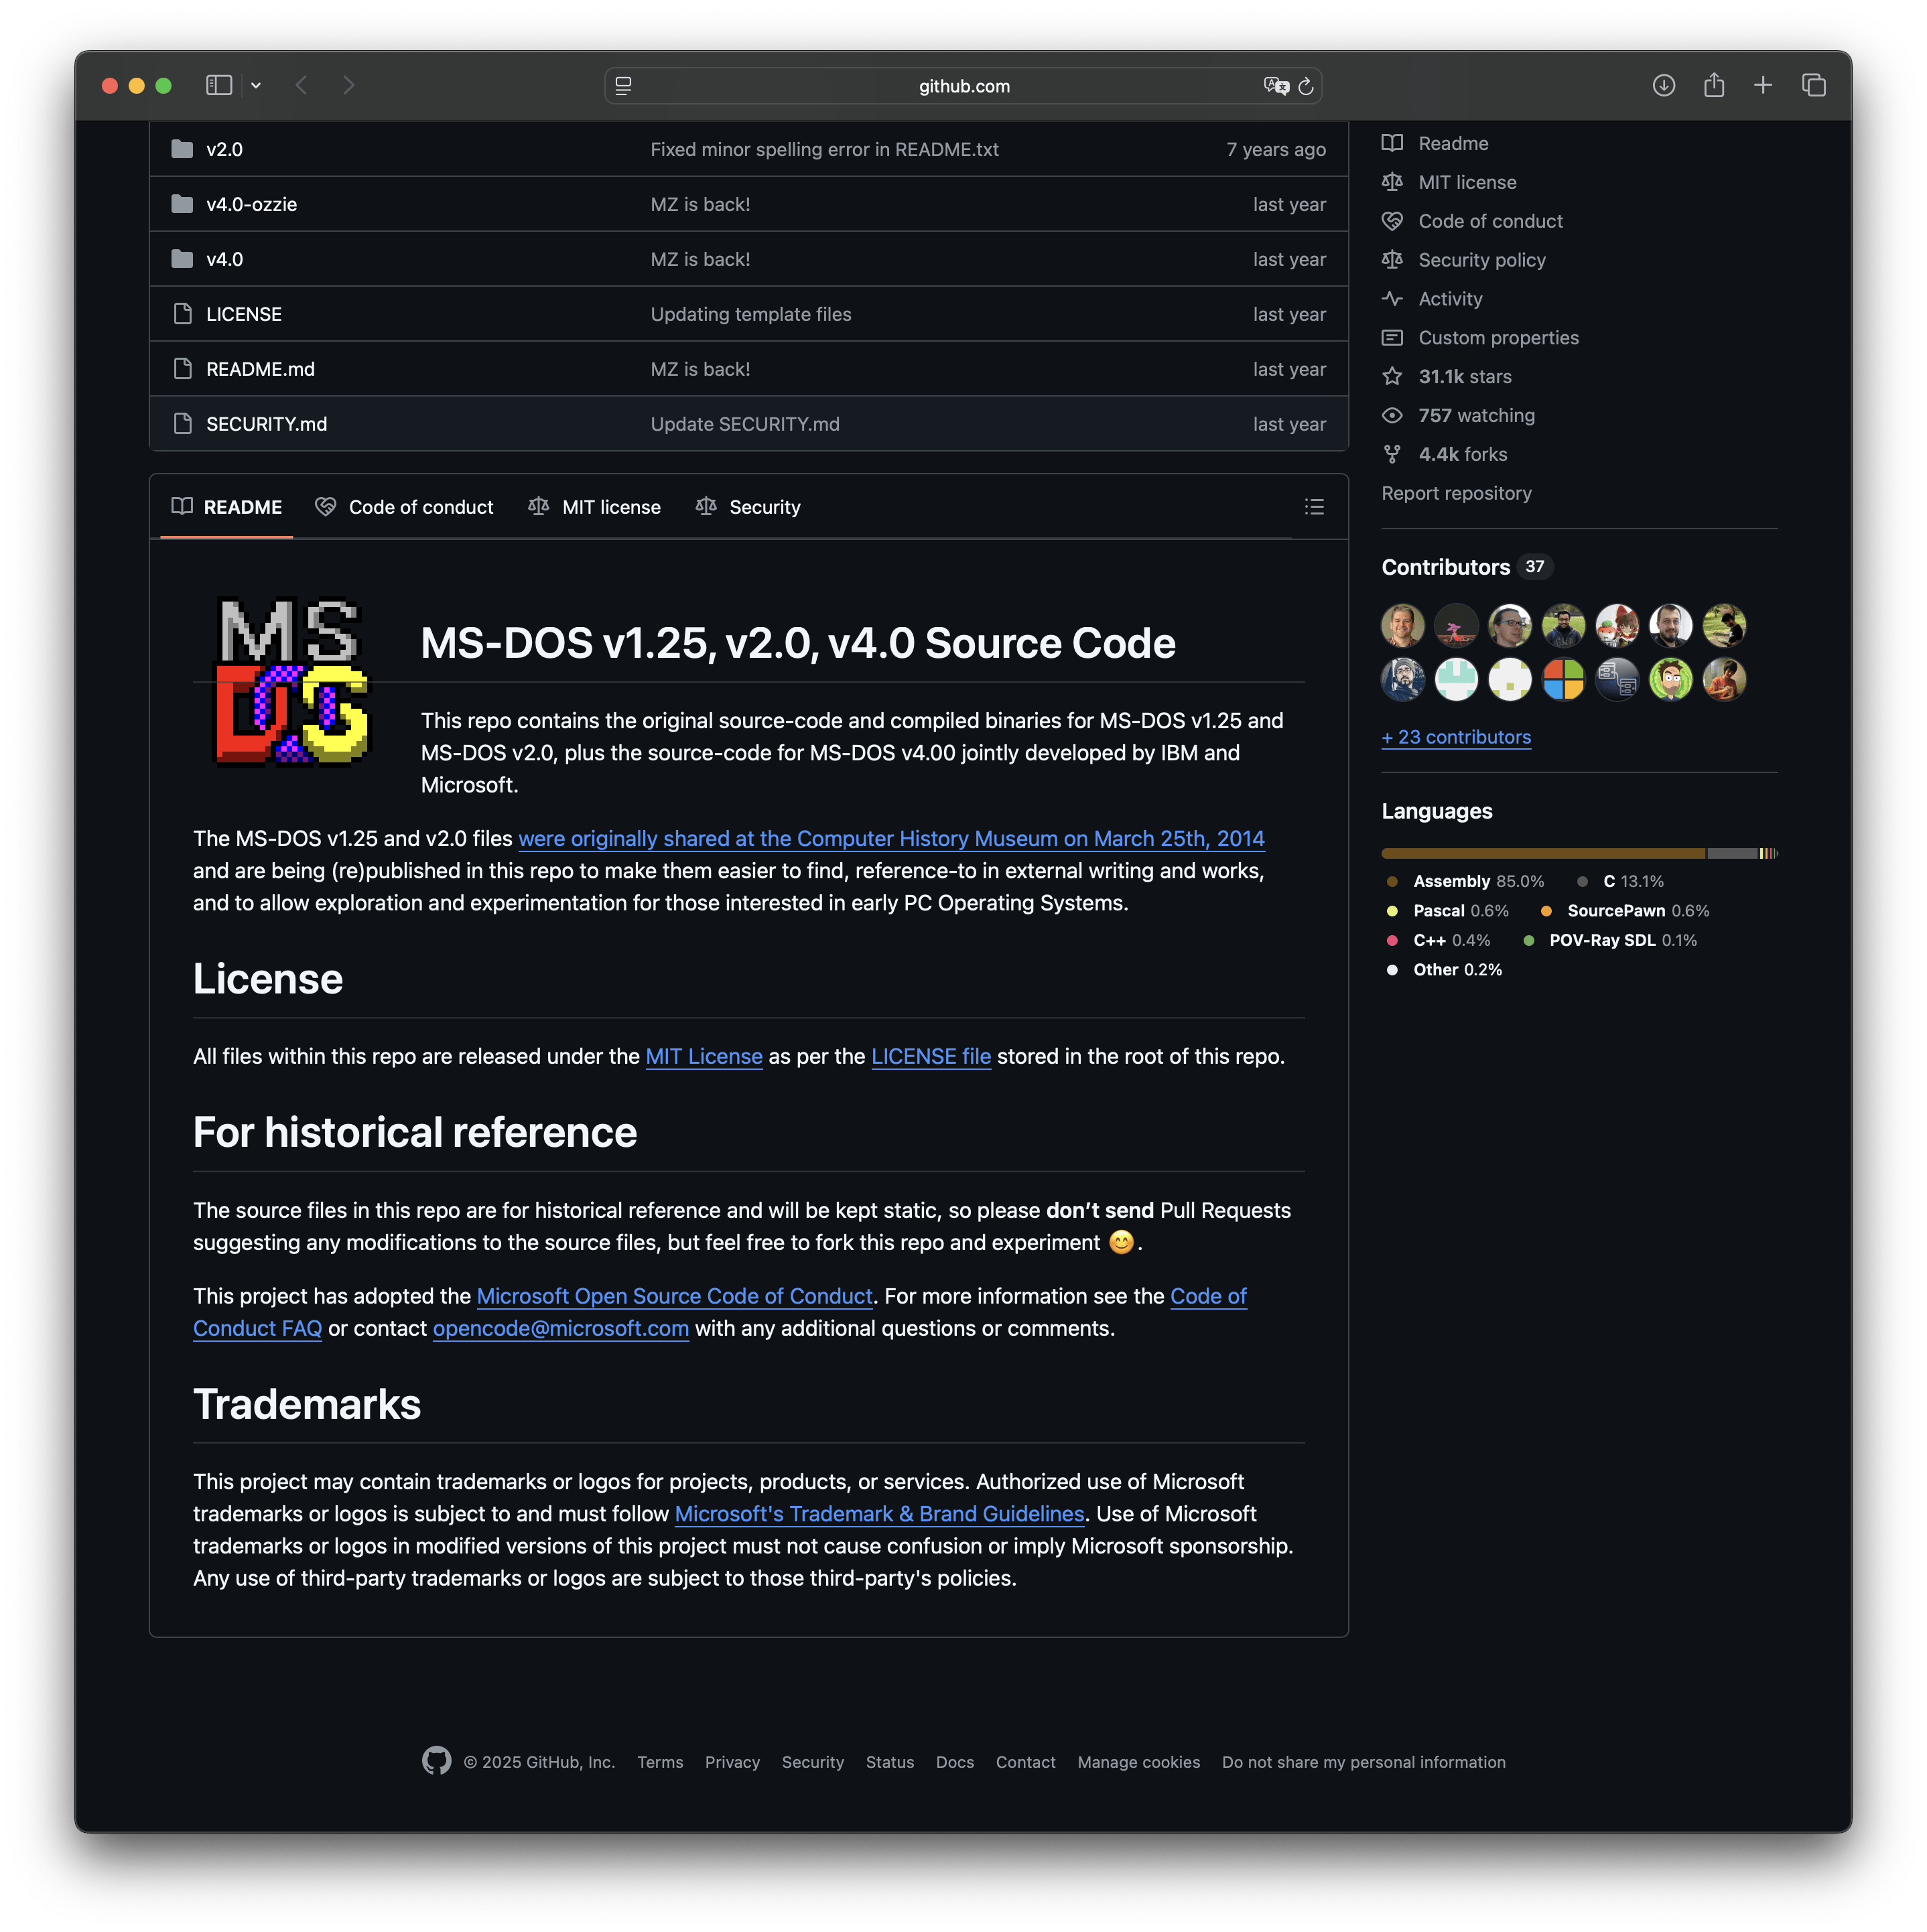
Task: Click Do not share my personal information
Action: pos(1364,1764)
